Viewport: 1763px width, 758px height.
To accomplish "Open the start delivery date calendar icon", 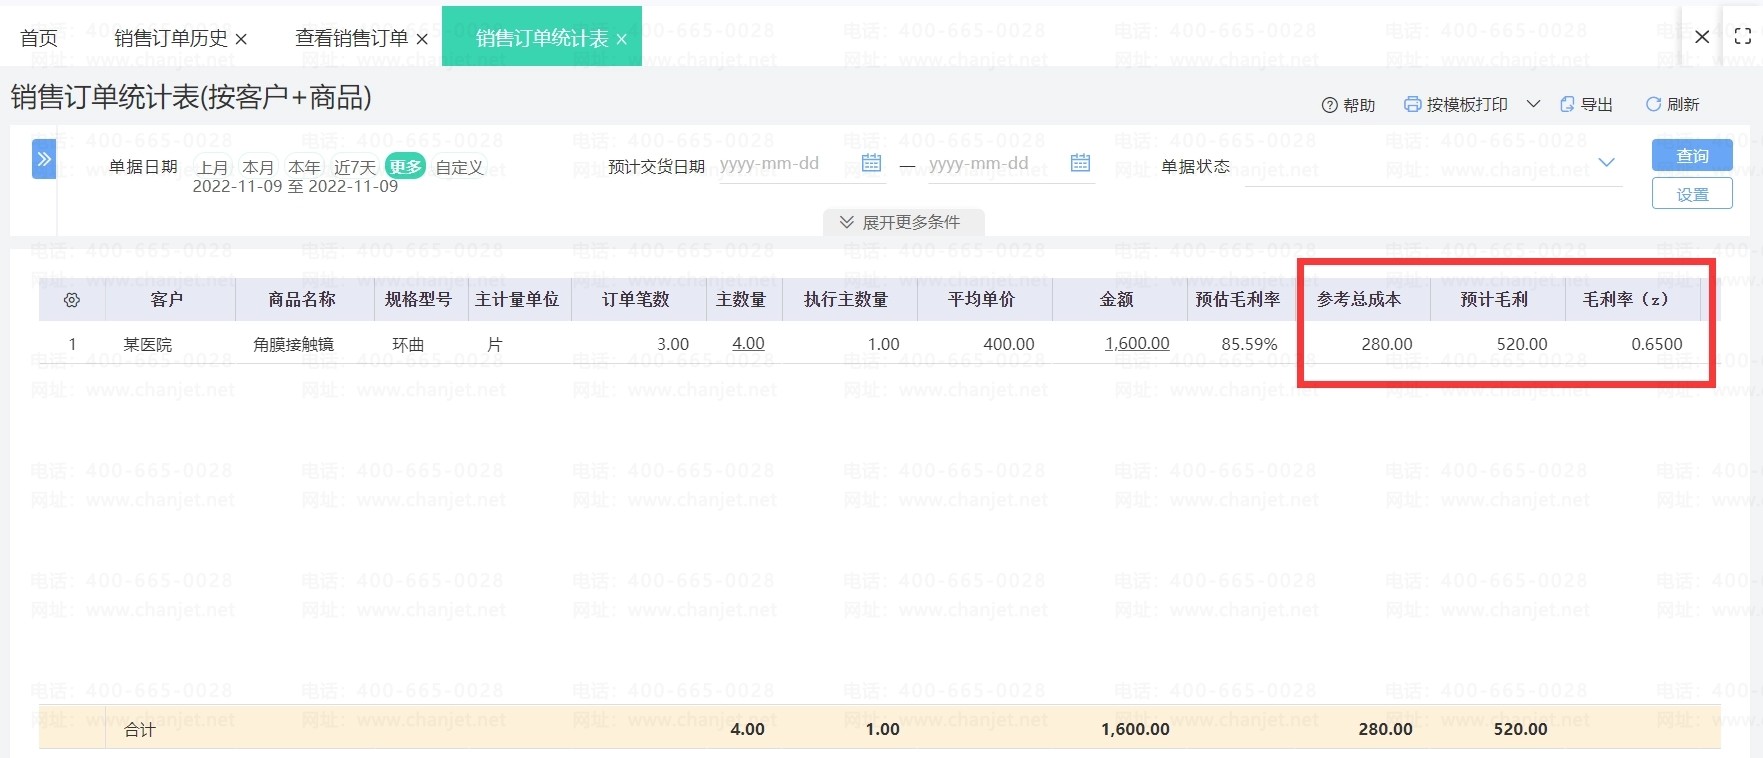I will [871, 163].
